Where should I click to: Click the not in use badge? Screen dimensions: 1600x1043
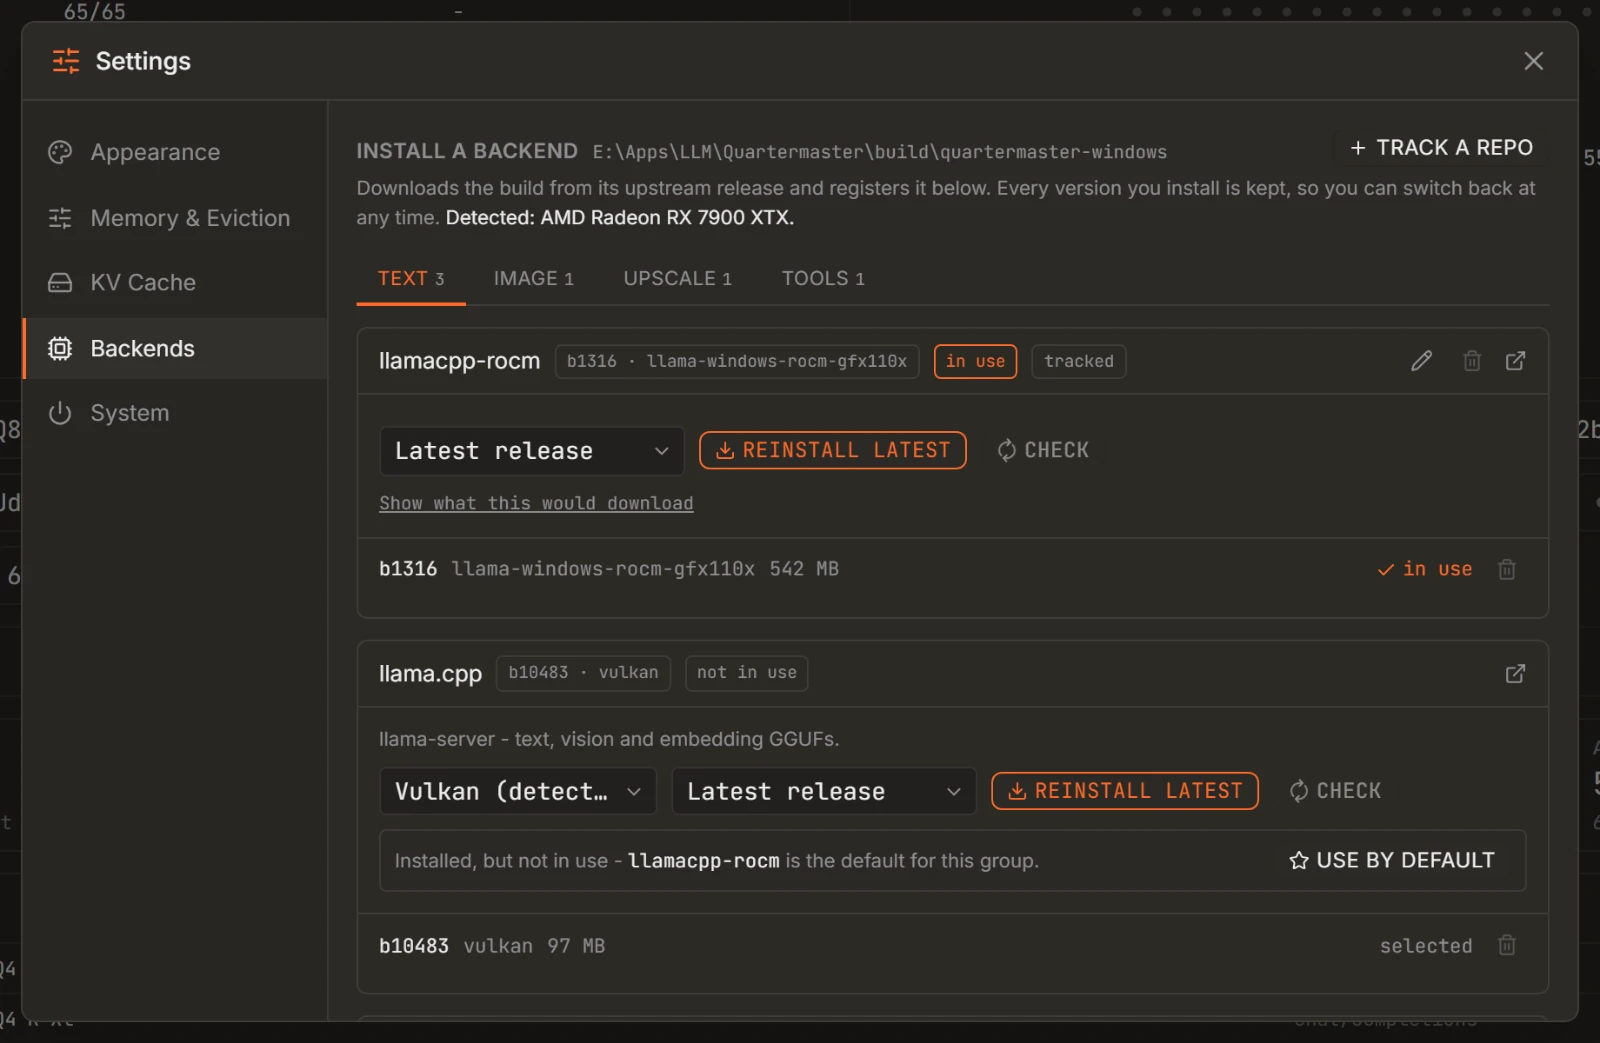click(x=746, y=672)
